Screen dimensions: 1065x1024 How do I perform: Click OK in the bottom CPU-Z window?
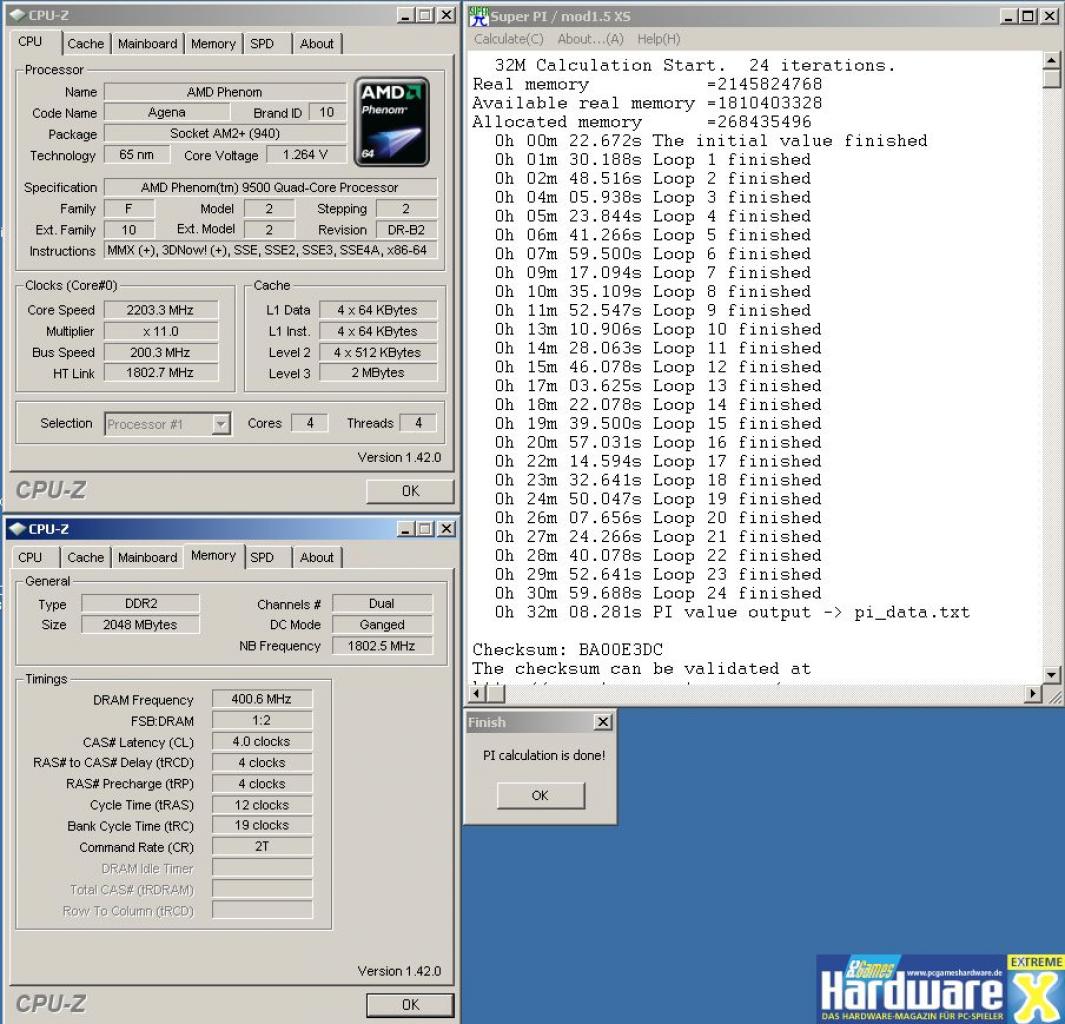coord(410,1004)
